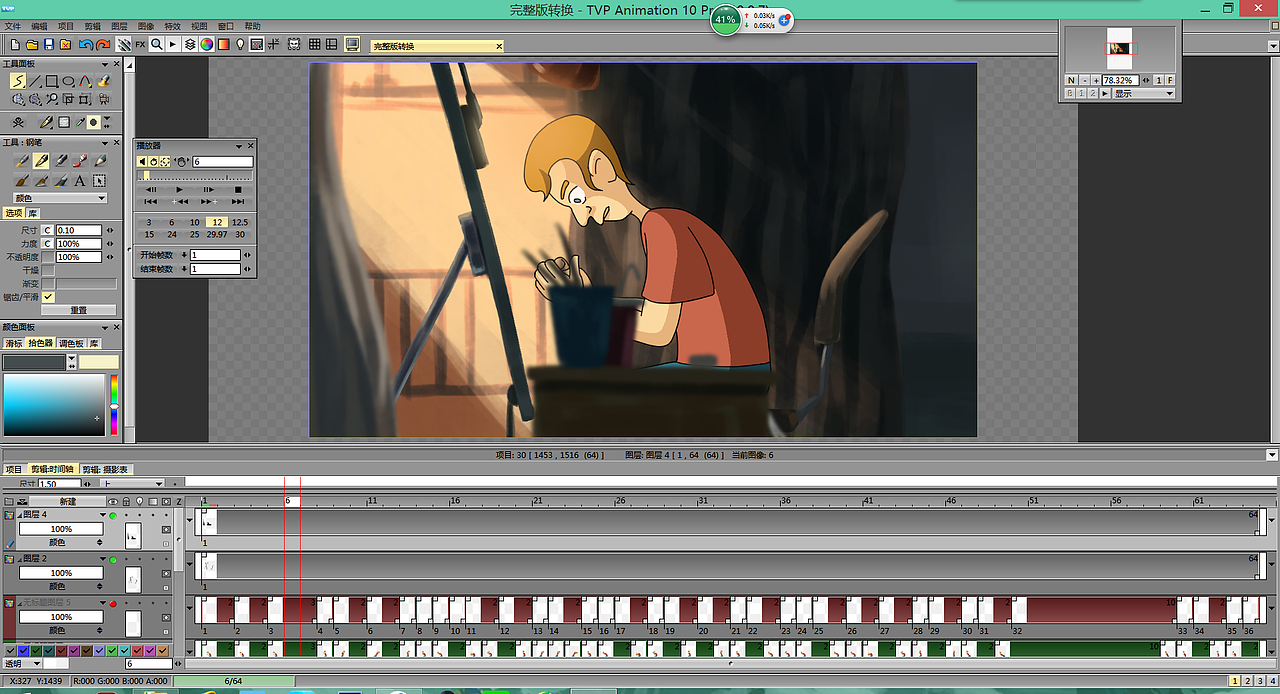Open the 透明 background dropdown
This screenshot has width=1280, height=694.
tap(20, 664)
